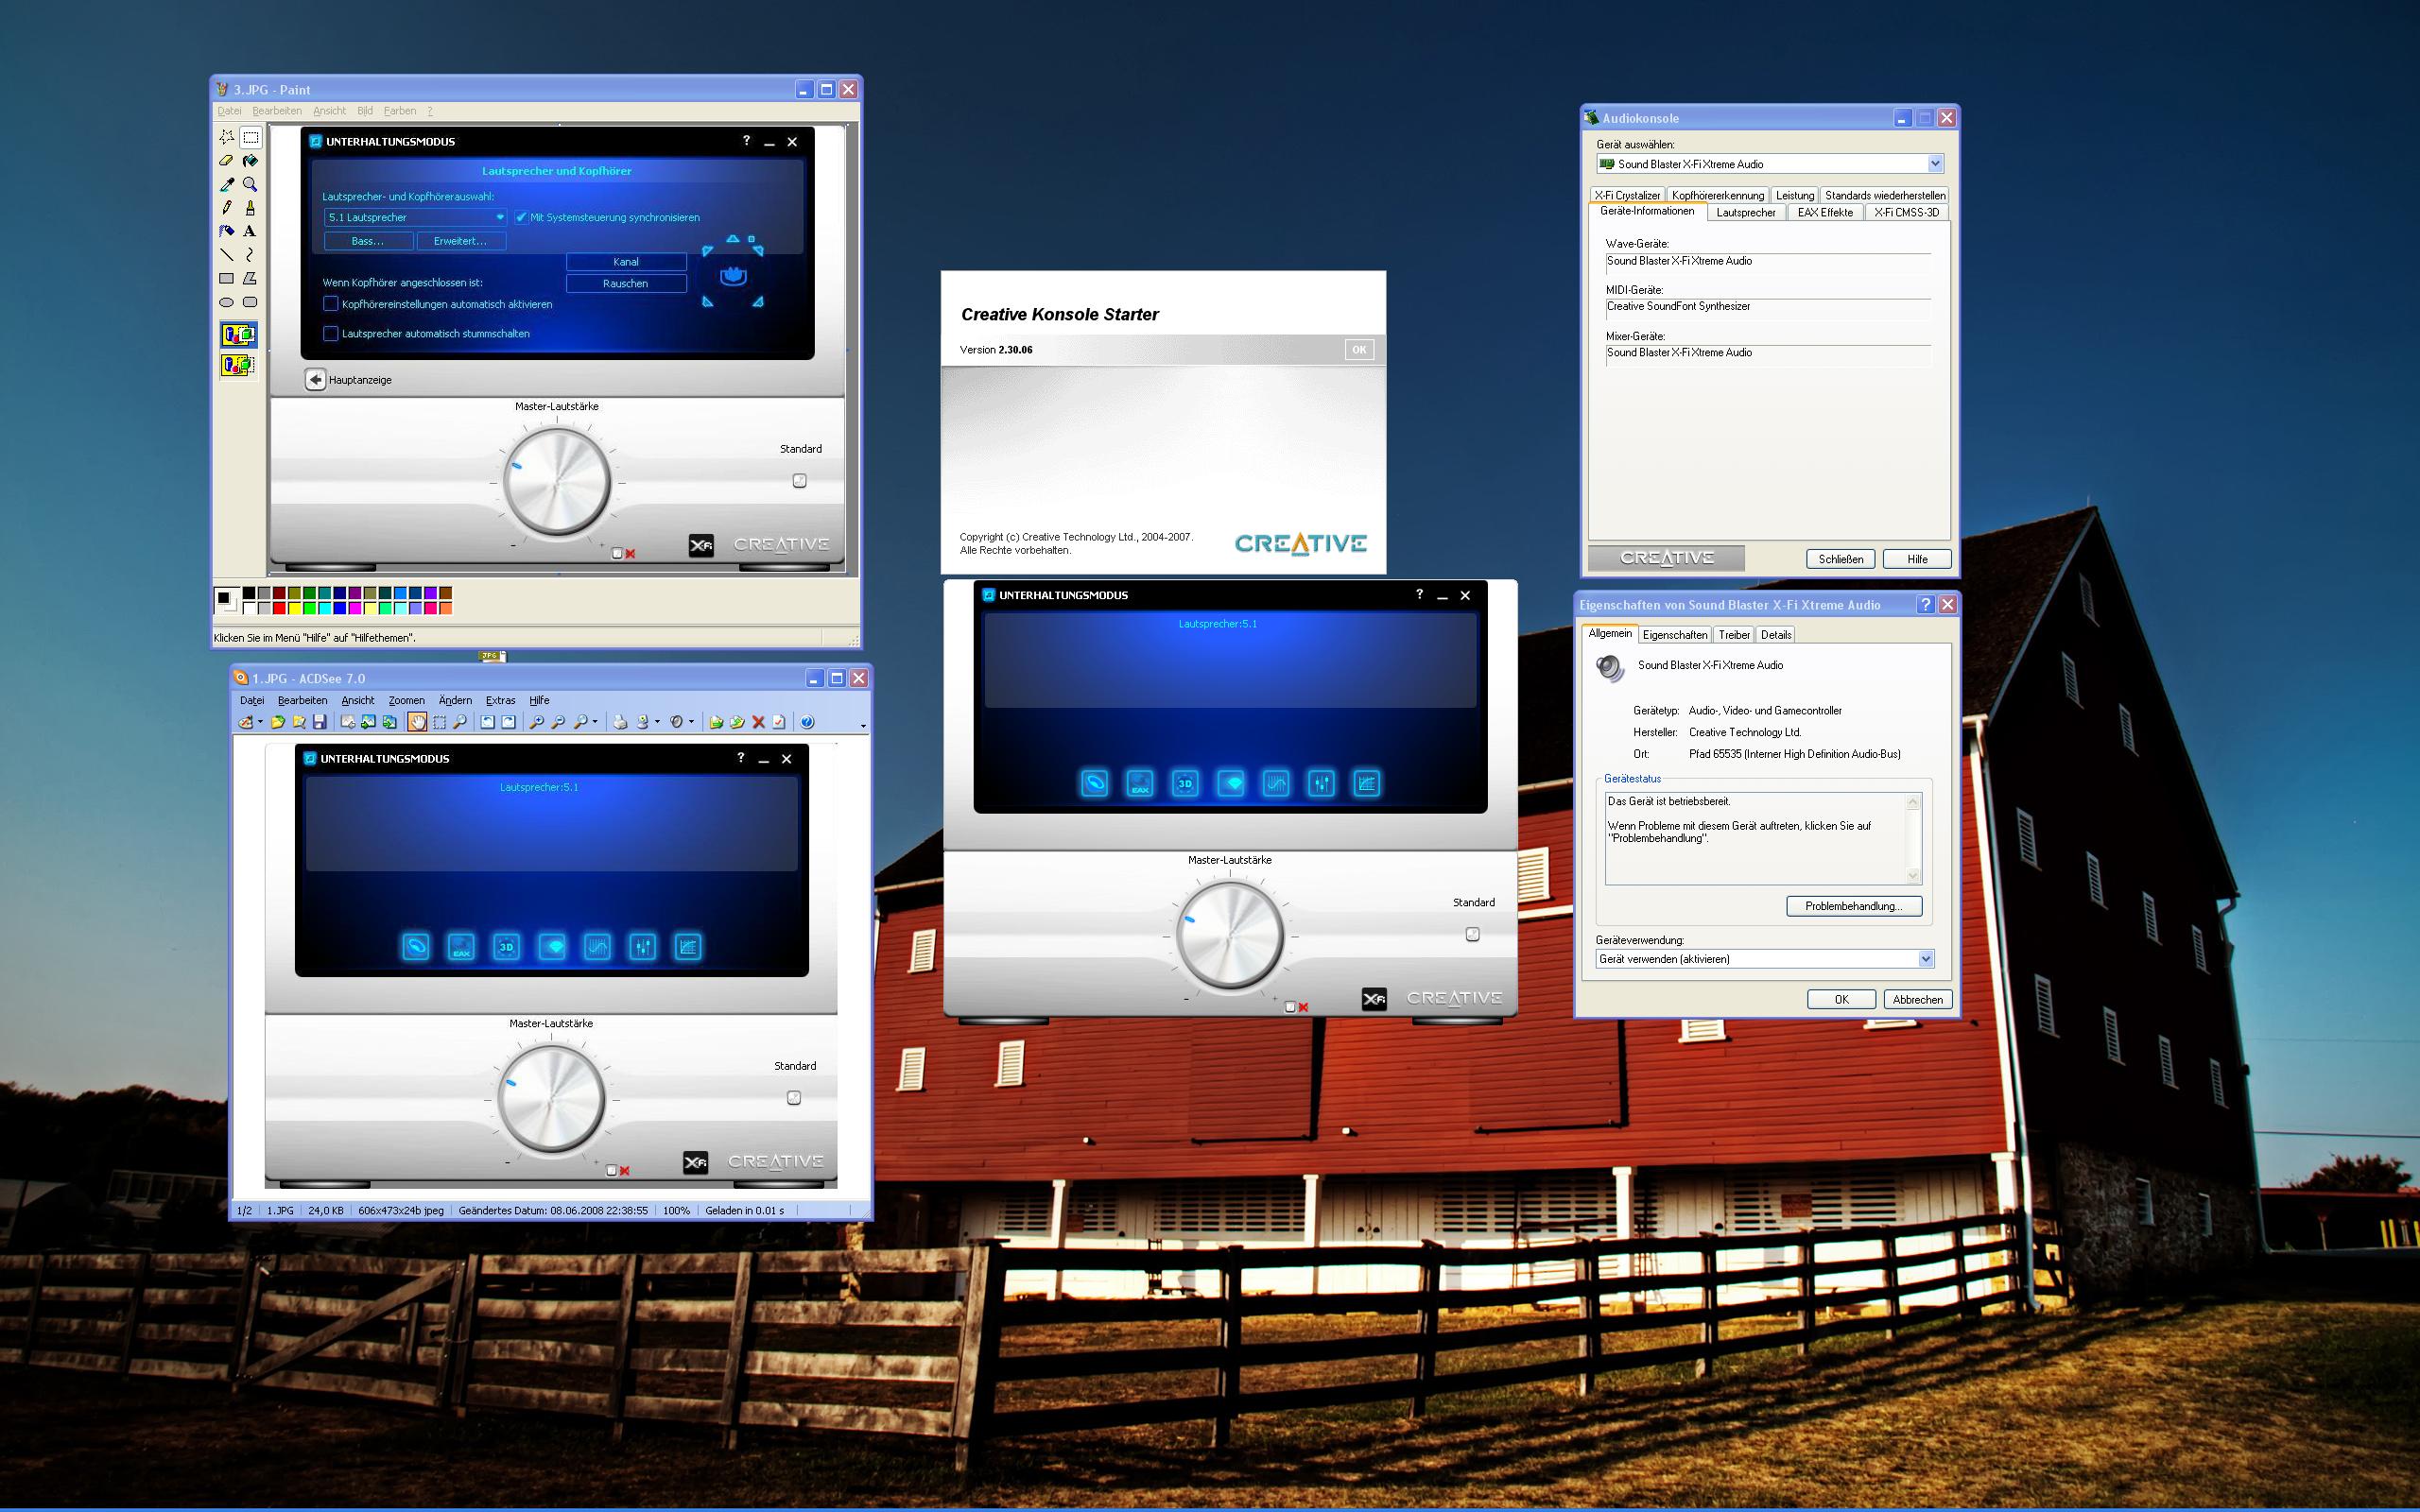Click the red X delete icon in ACDSee
This screenshot has width=2420, height=1512.
[x=758, y=722]
